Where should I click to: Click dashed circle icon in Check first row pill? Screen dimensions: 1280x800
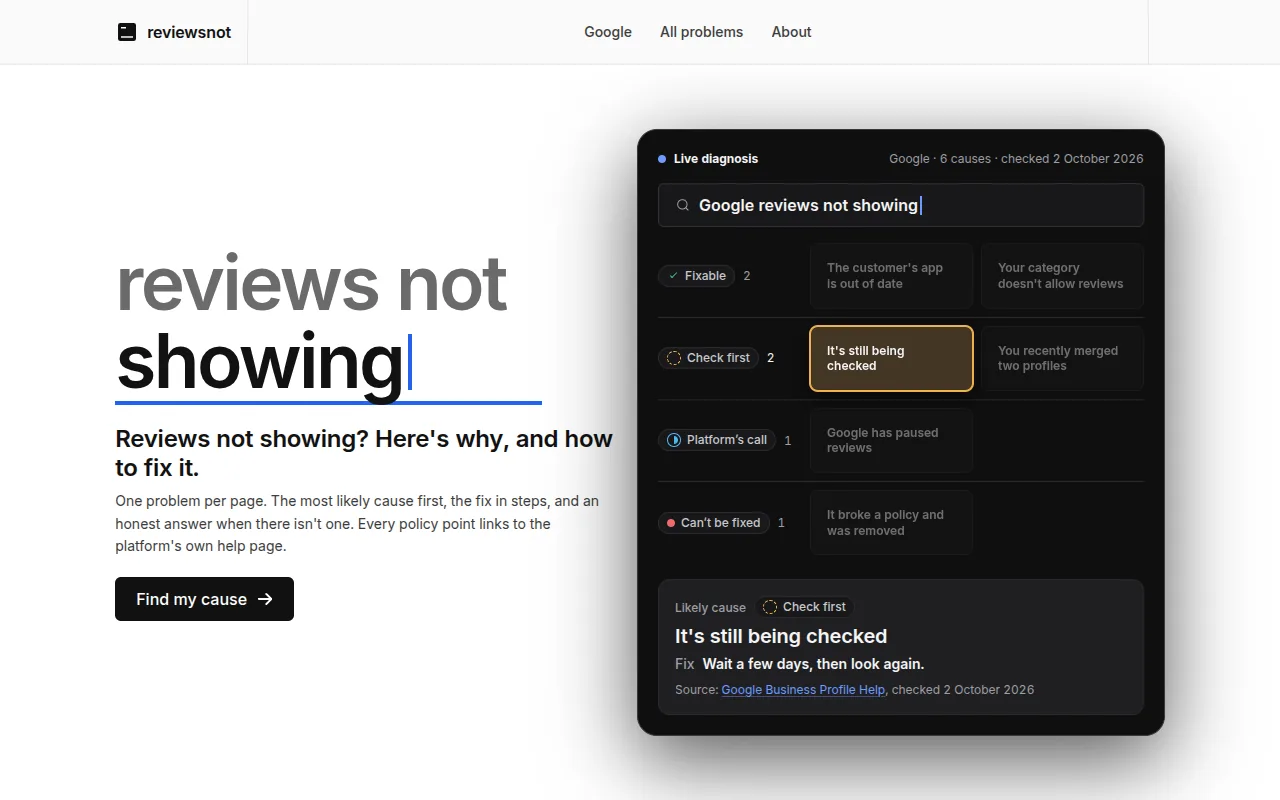pos(674,358)
